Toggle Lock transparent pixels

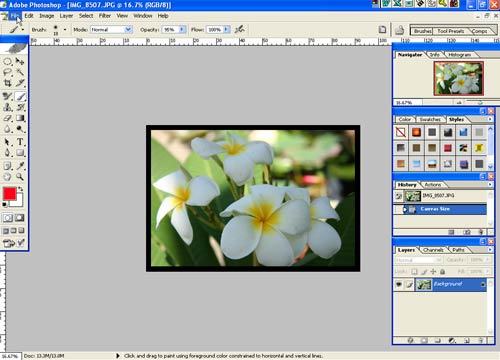[x=414, y=272]
